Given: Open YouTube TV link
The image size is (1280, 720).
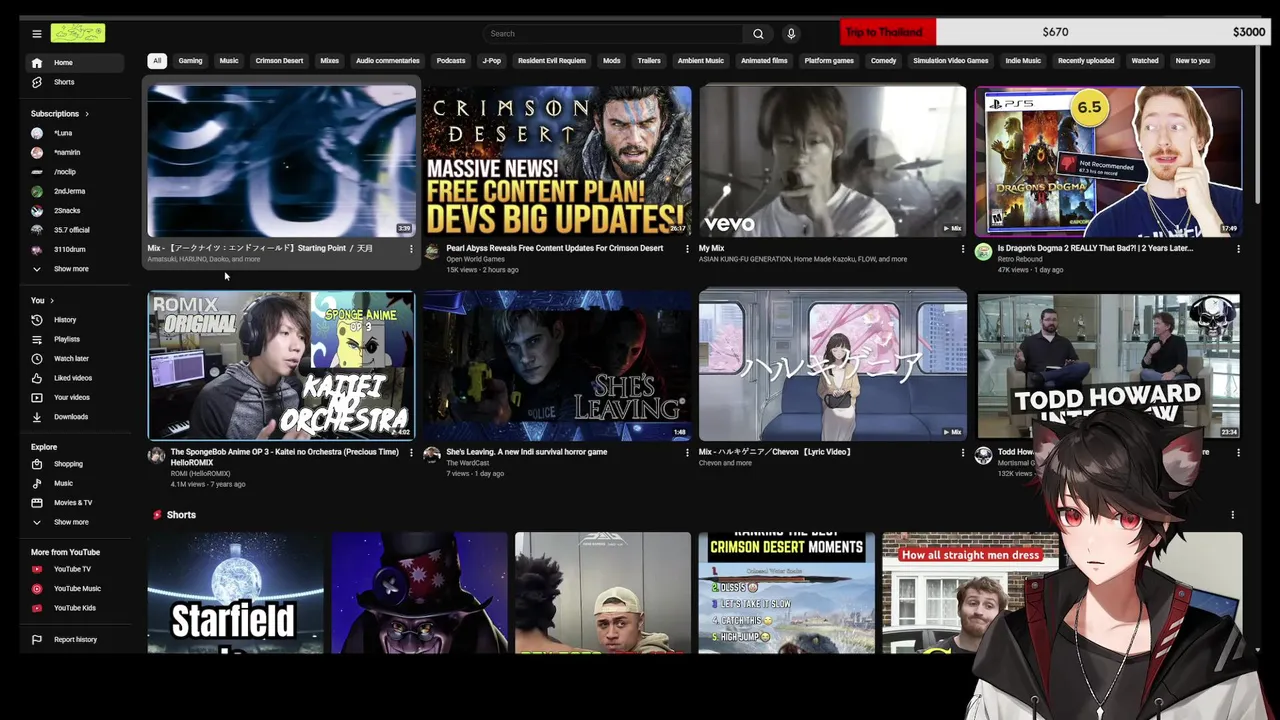Looking at the screenshot, I should (x=75, y=569).
